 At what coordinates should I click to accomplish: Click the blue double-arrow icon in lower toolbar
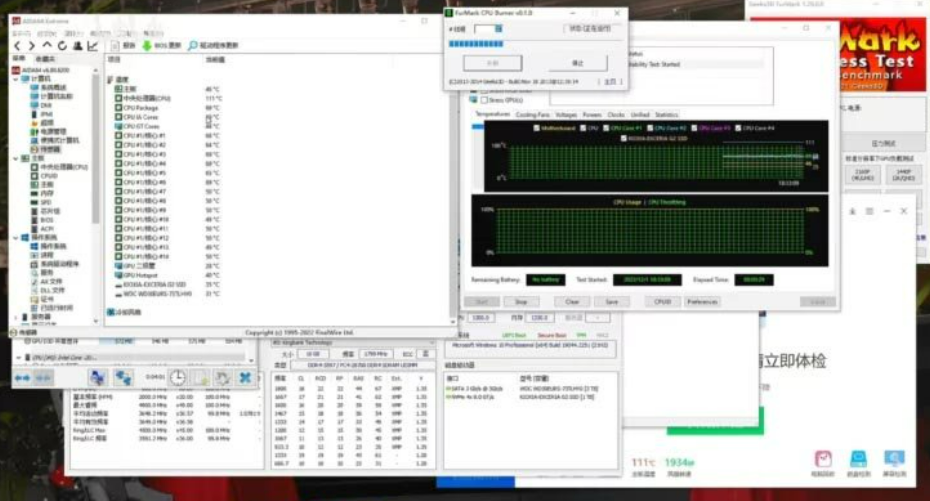coord(23,378)
